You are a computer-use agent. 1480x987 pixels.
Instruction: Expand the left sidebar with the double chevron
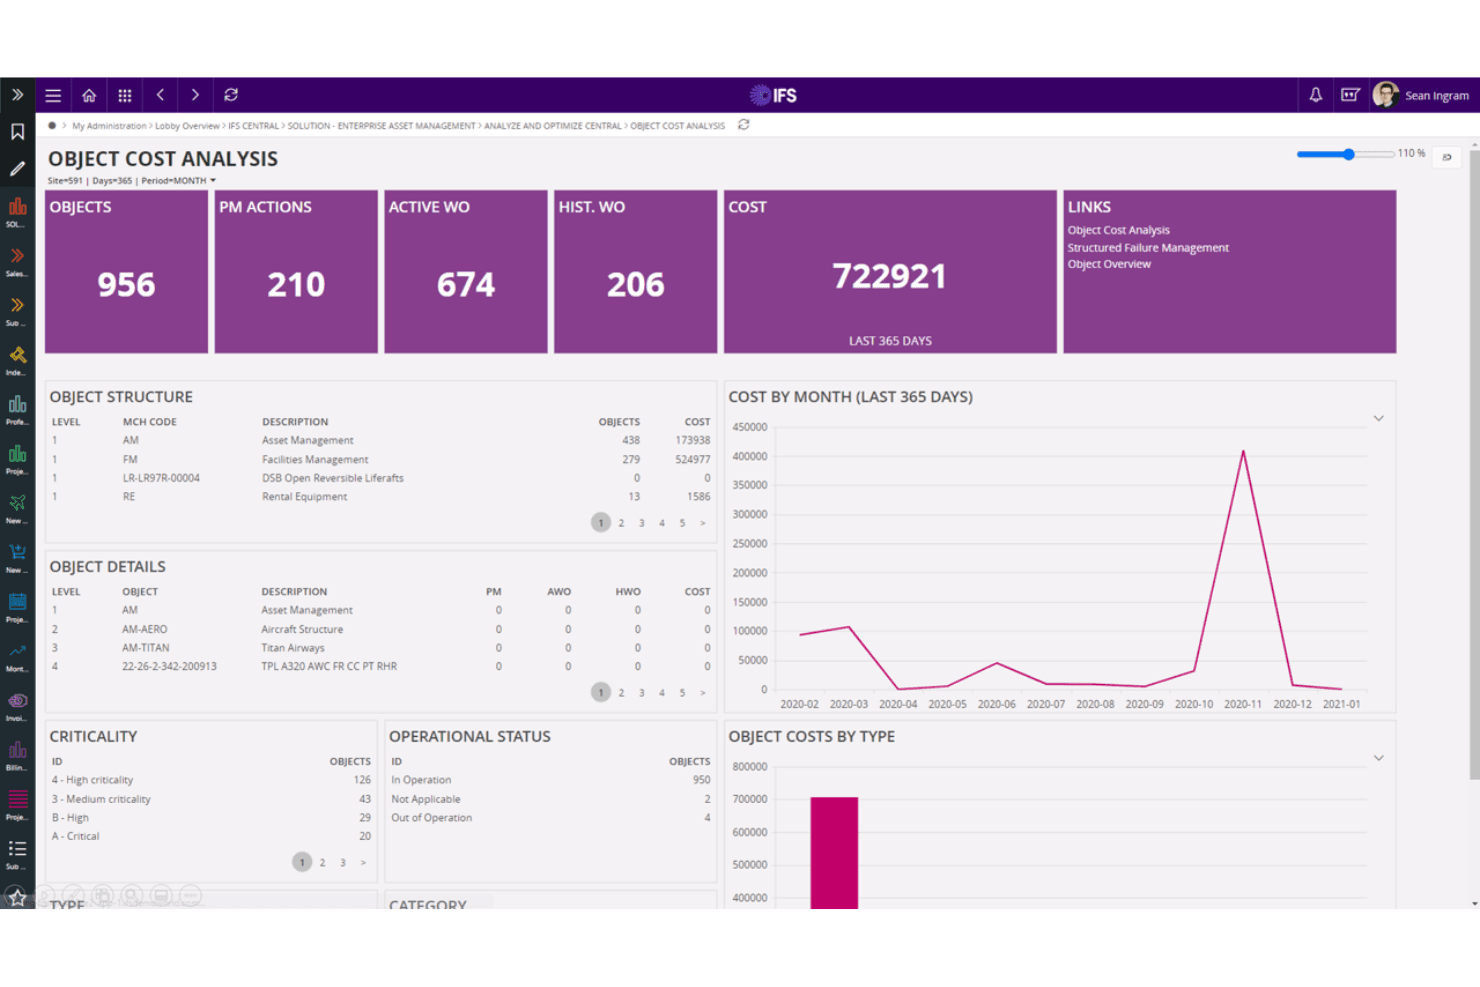point(17,95)
